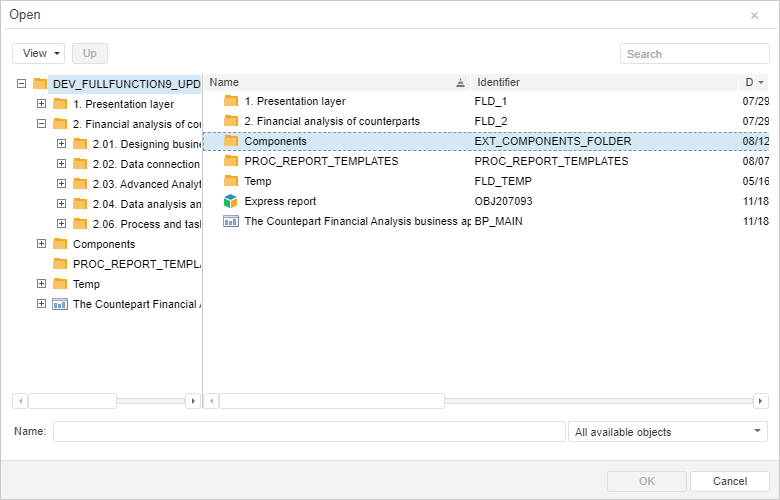Click the Components folder icon in tree
This screenshot has height=500, width=780.
[60, 244]
